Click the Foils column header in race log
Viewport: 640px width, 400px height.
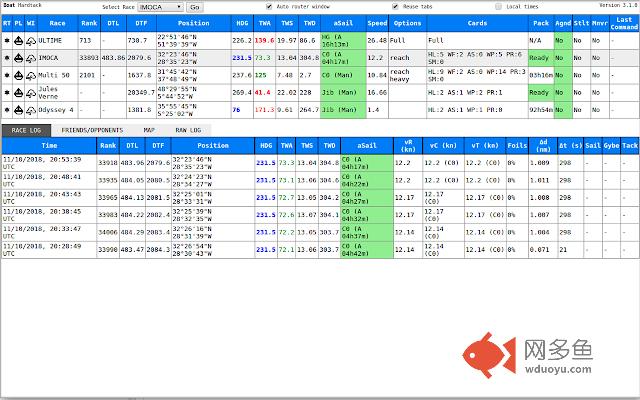[x=517, y=145]
